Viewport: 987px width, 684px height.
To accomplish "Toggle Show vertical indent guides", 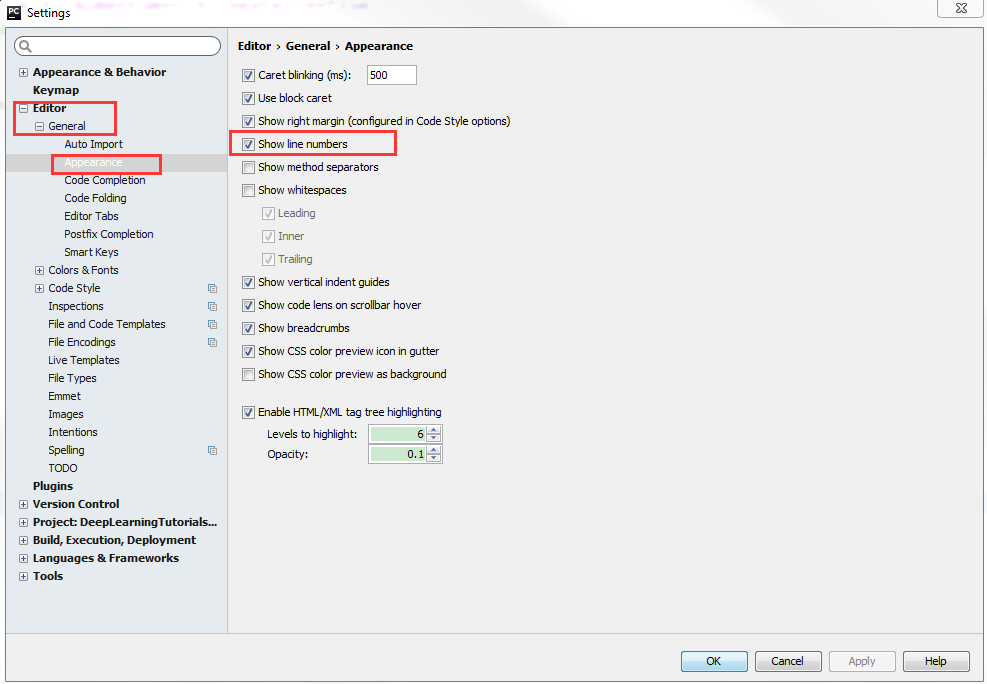I will click(248, 283).
